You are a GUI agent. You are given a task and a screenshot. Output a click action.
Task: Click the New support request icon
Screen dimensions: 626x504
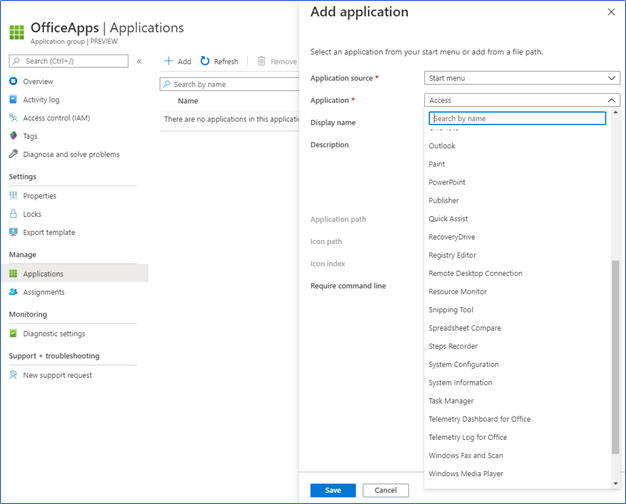click(13, 375)
